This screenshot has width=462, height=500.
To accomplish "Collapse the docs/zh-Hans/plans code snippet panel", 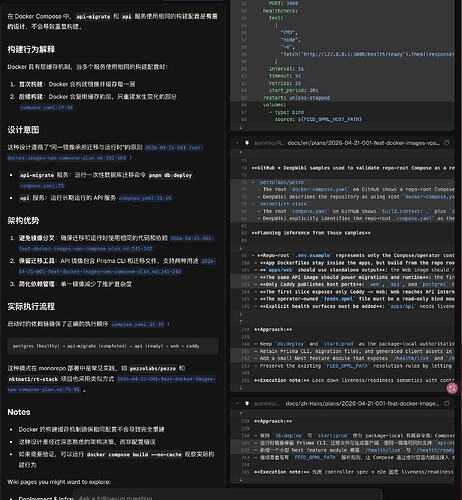I will [237, 403].
